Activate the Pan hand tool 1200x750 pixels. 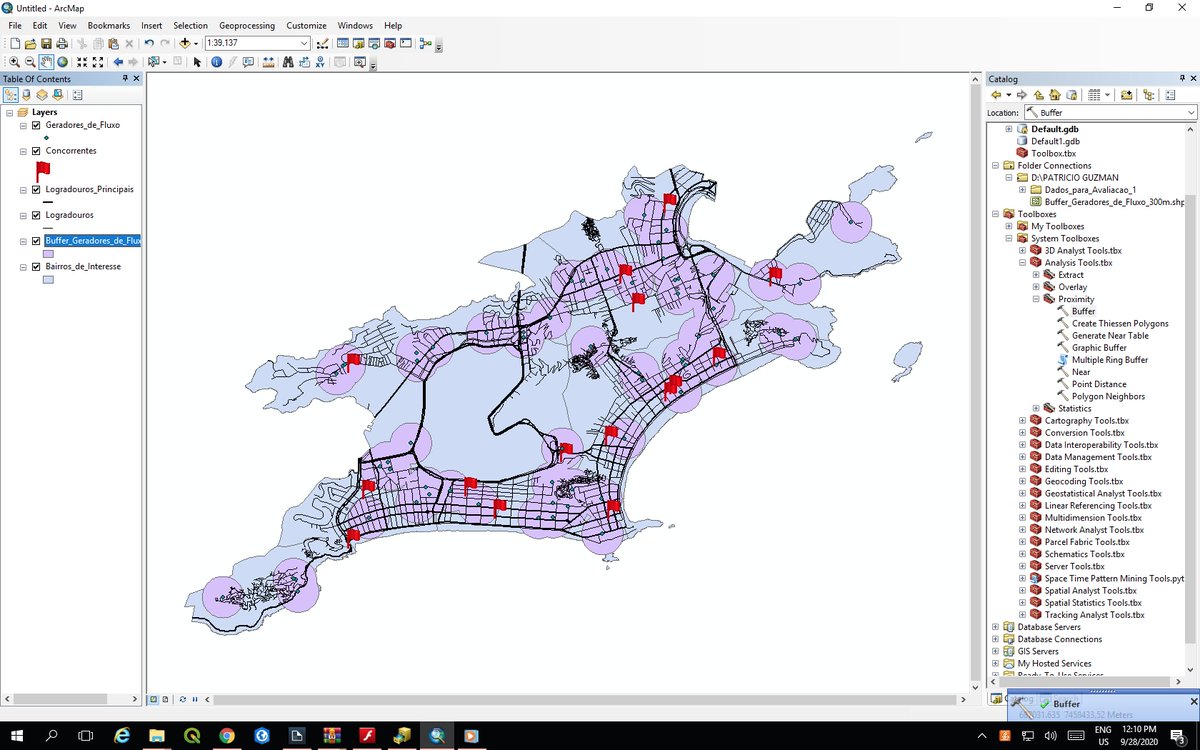point(46,62)
